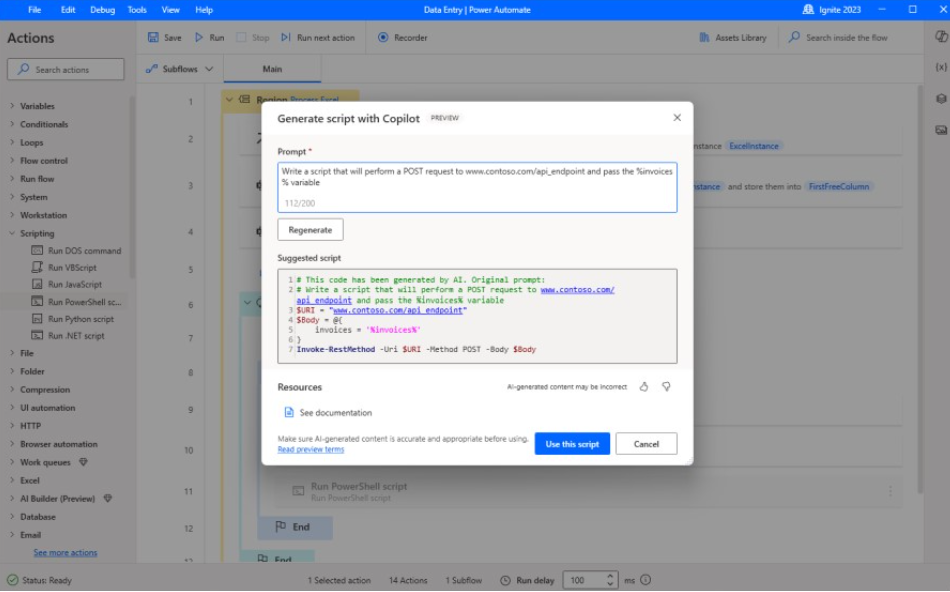Image resolution: width=950 pixels, height=592 pixels.
Task: Expand the Compression action group
Action: pyautogui.click(x=12, y=389)
